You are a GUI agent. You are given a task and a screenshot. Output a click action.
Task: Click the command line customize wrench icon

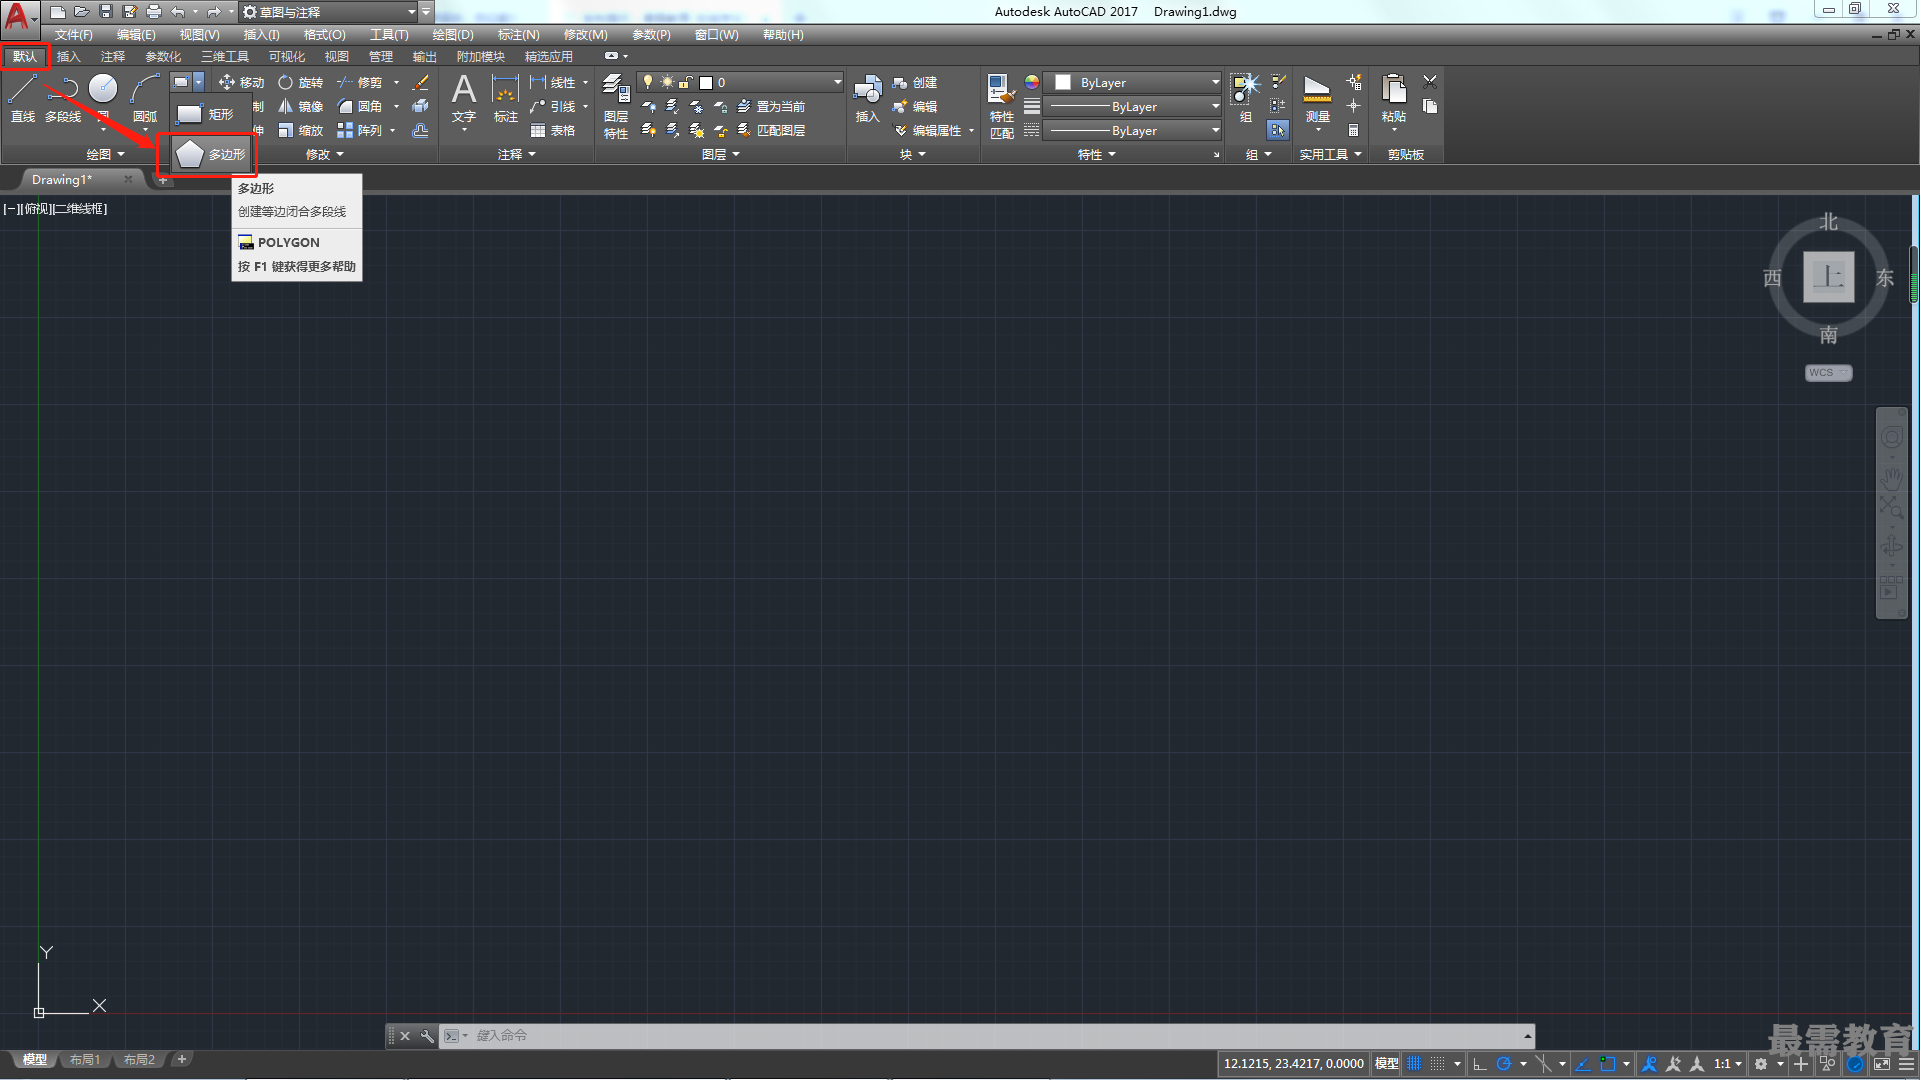coord(427,1036)
